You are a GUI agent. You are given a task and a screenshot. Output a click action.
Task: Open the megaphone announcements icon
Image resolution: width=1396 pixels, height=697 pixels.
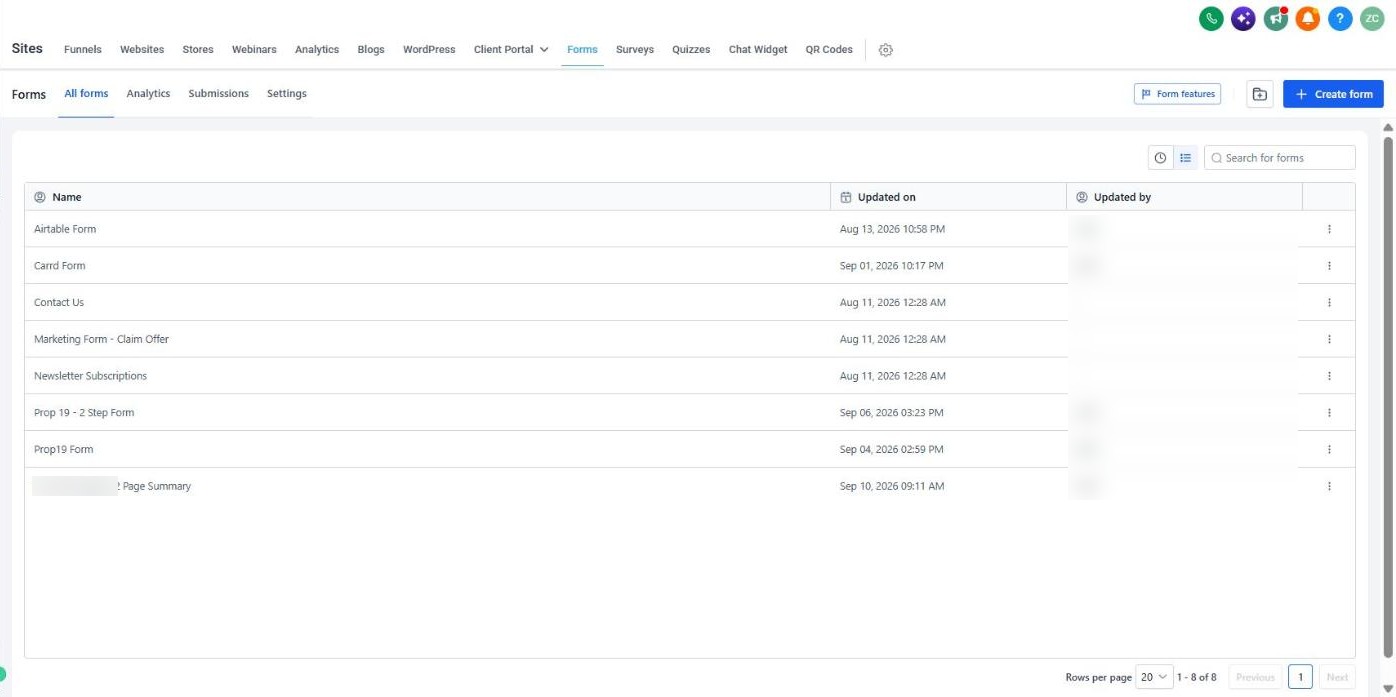point(1275,18)
